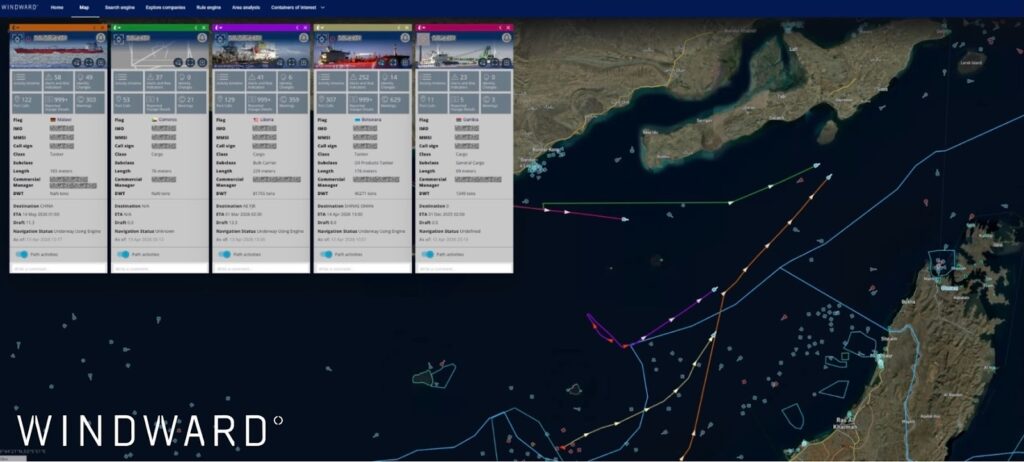Open color dropdown on green card header
This screenshot has height=462, width=1024.
tap(120, 27)
